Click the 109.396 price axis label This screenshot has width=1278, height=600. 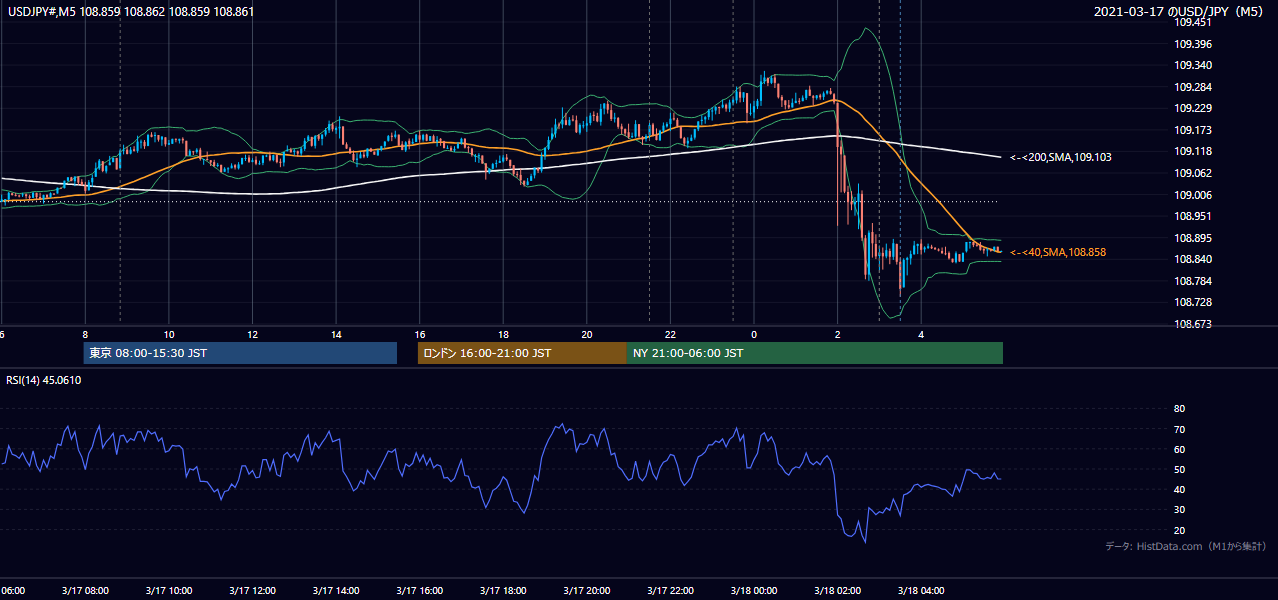click(x=1193, y=44)
